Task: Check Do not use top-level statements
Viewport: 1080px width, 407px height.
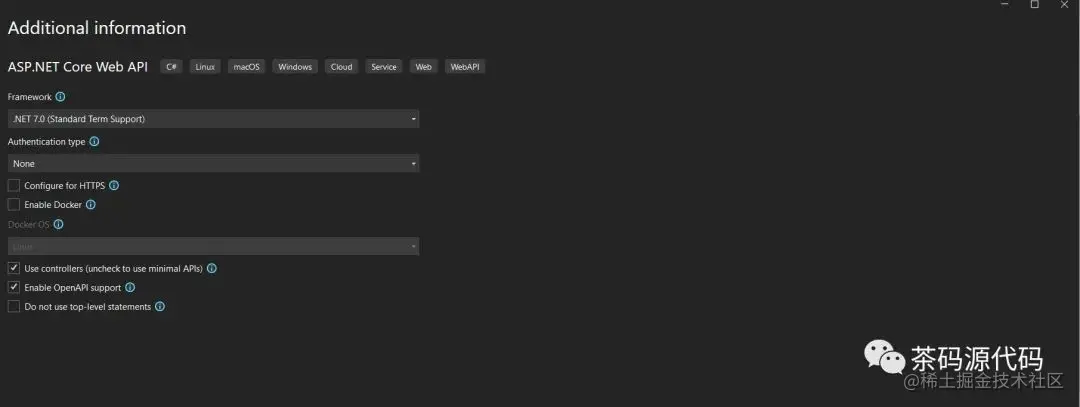Action: click(x=14, y=306)
